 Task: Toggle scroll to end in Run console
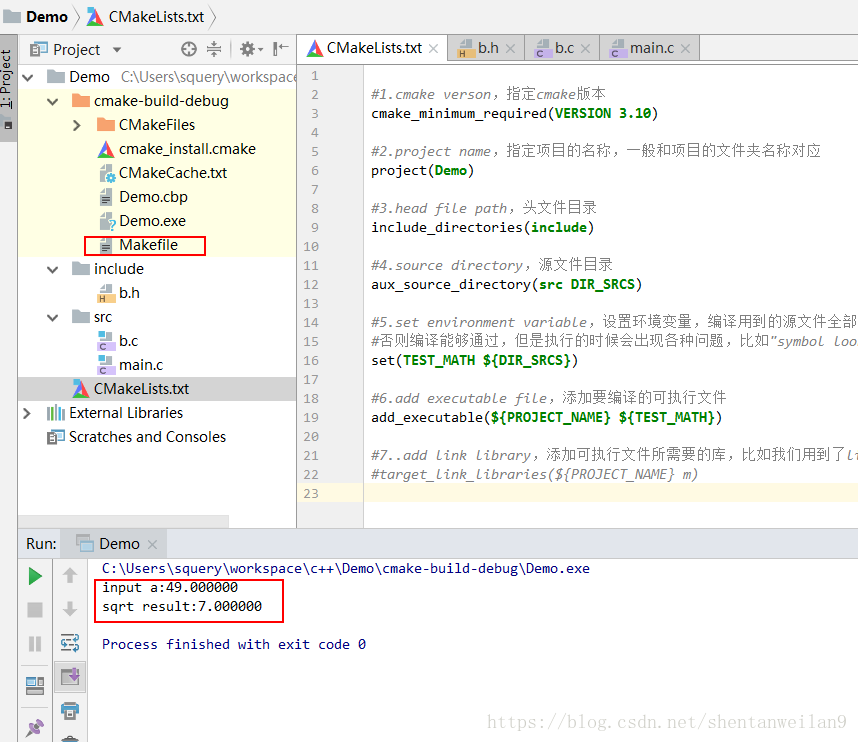click(x=70, y=677)
